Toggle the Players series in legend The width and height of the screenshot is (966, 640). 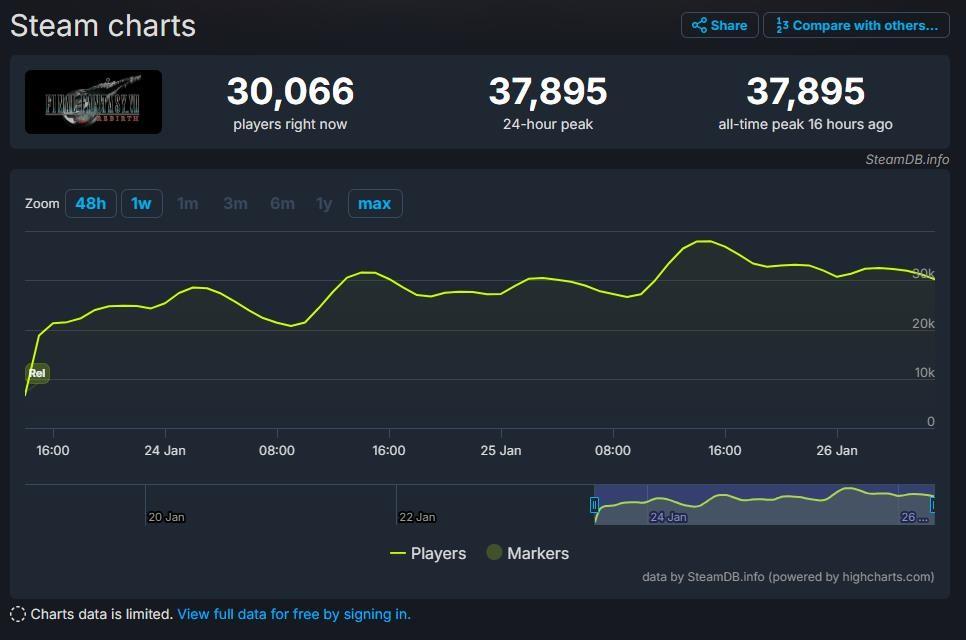[428, 553]
